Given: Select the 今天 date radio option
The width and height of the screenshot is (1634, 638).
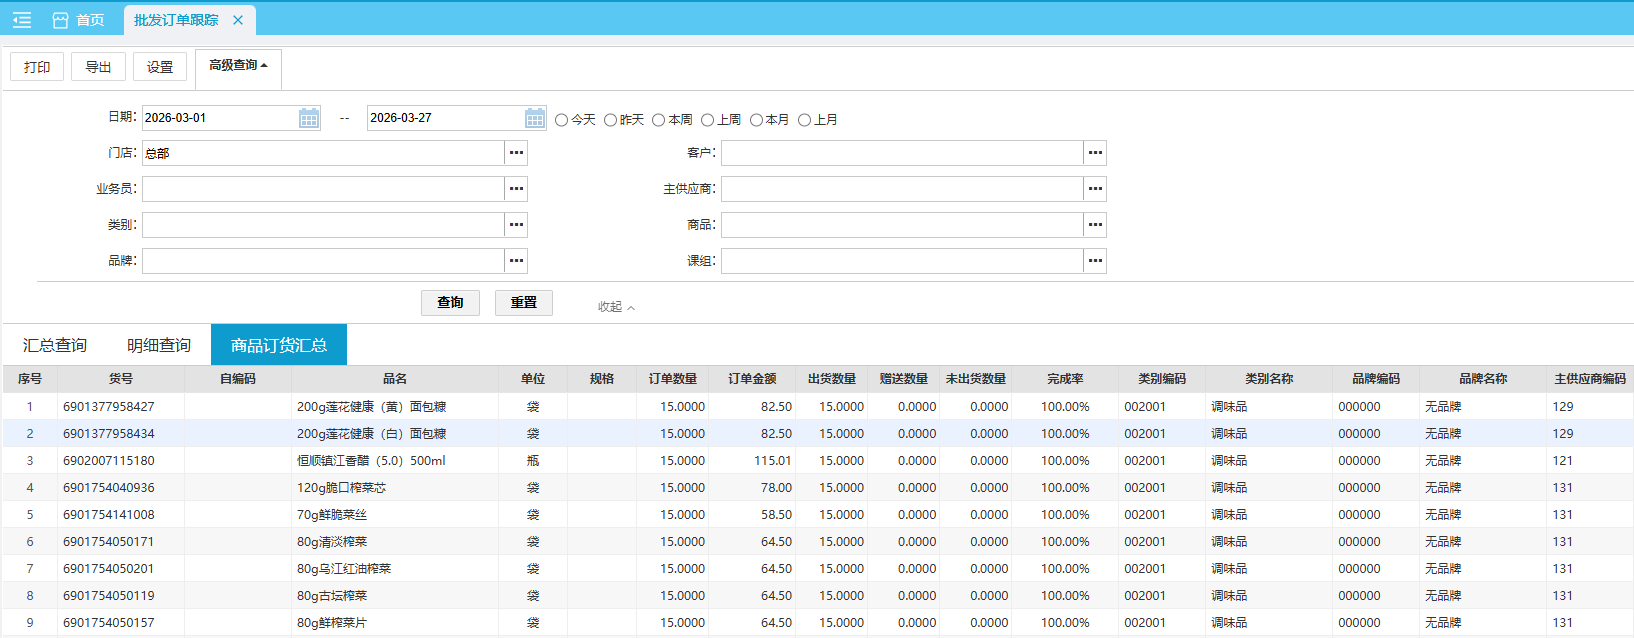Looking at the screenshot, I should [x=562, y=120].
